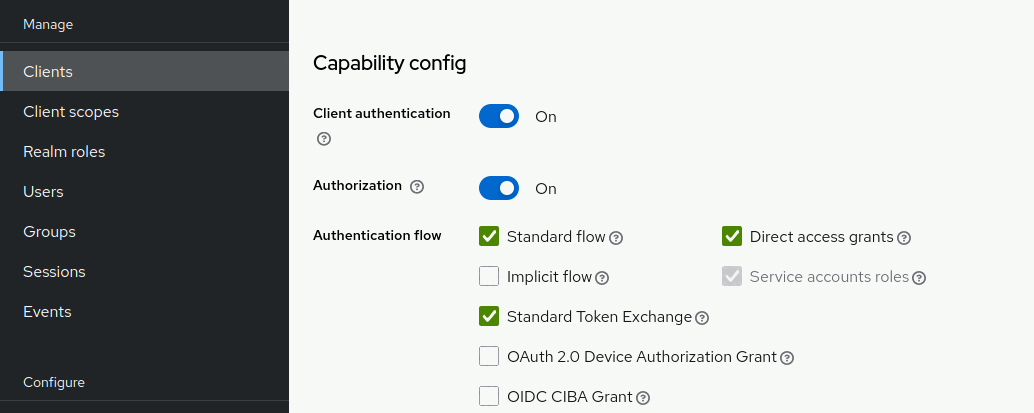Click help icon next to Direct access grants
The image size is (1034, 413).
click(904, 238)
